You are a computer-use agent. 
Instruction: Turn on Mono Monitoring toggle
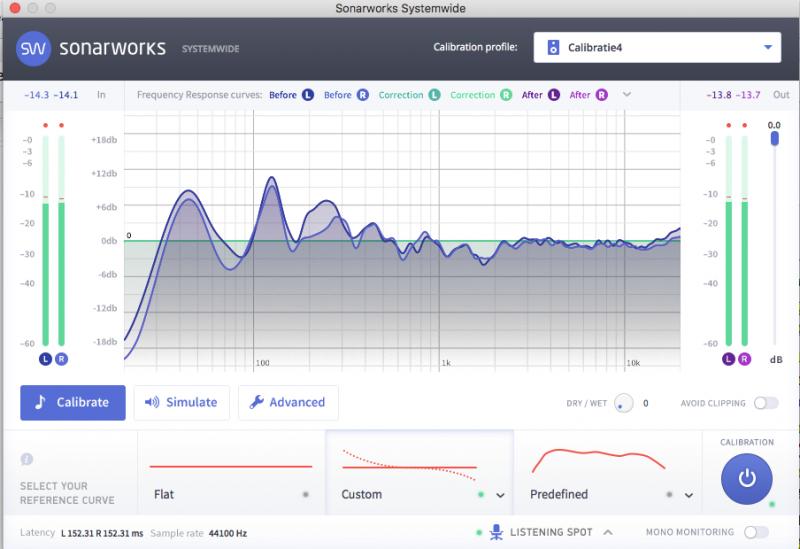pyautogui.click(x=756, y=532)
